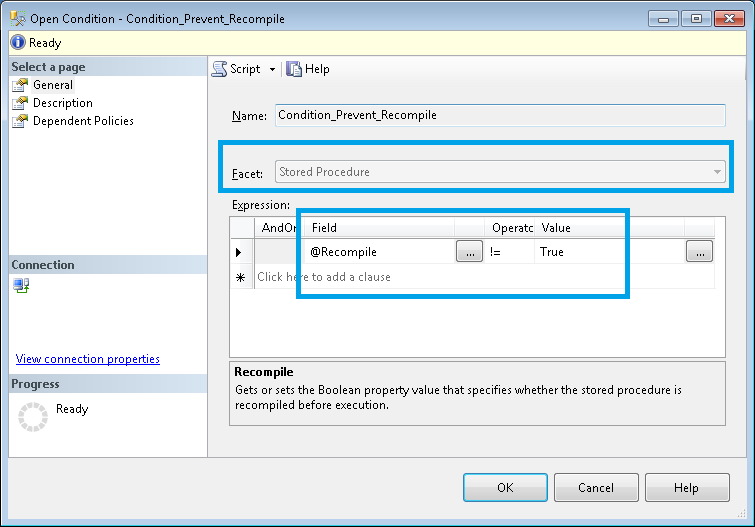The width and height of the screenshot is (755, 527).
Task: Click the Script toolbar icon
Action: (221, 69)
